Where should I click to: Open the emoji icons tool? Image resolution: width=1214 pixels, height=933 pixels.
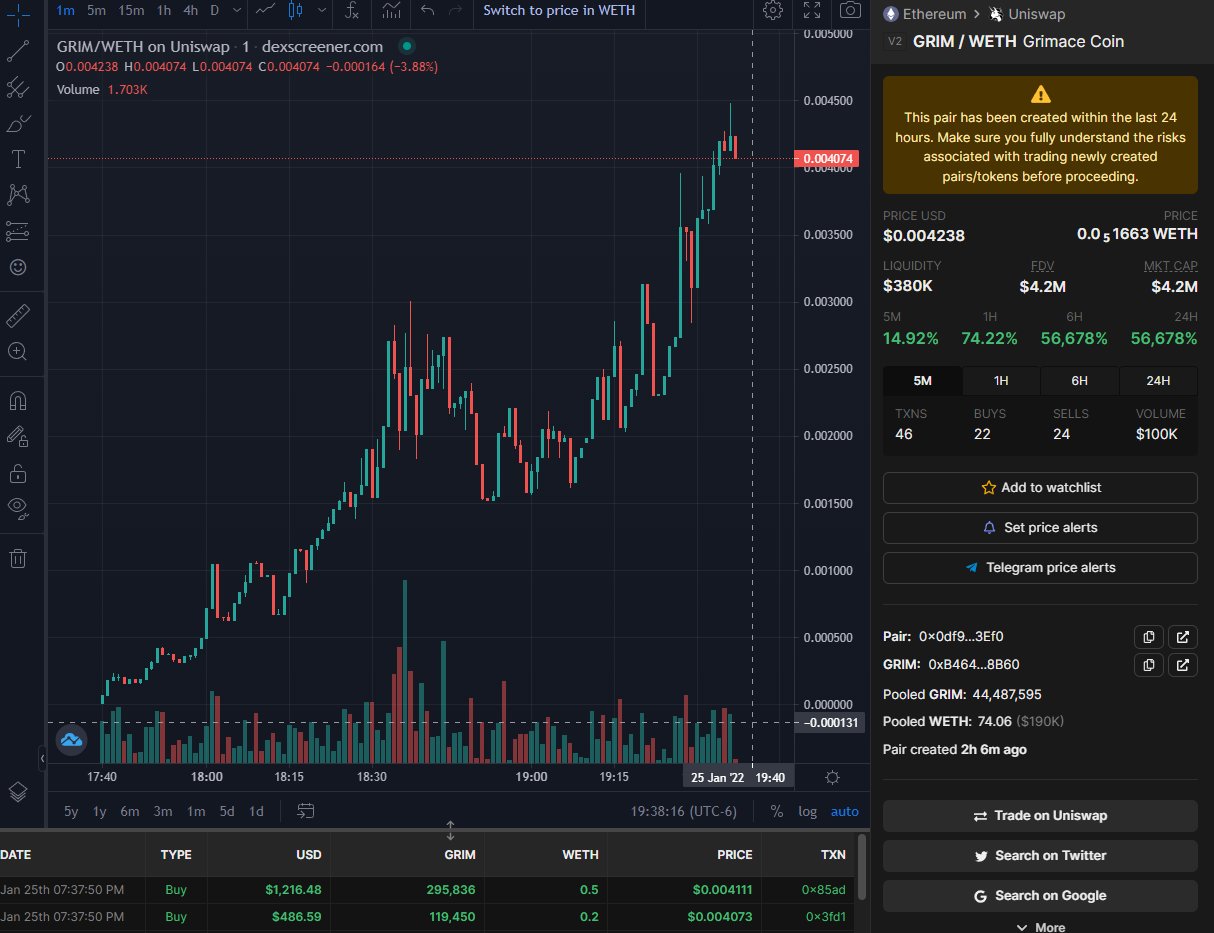pyautogui.click(x=18, y=267)
